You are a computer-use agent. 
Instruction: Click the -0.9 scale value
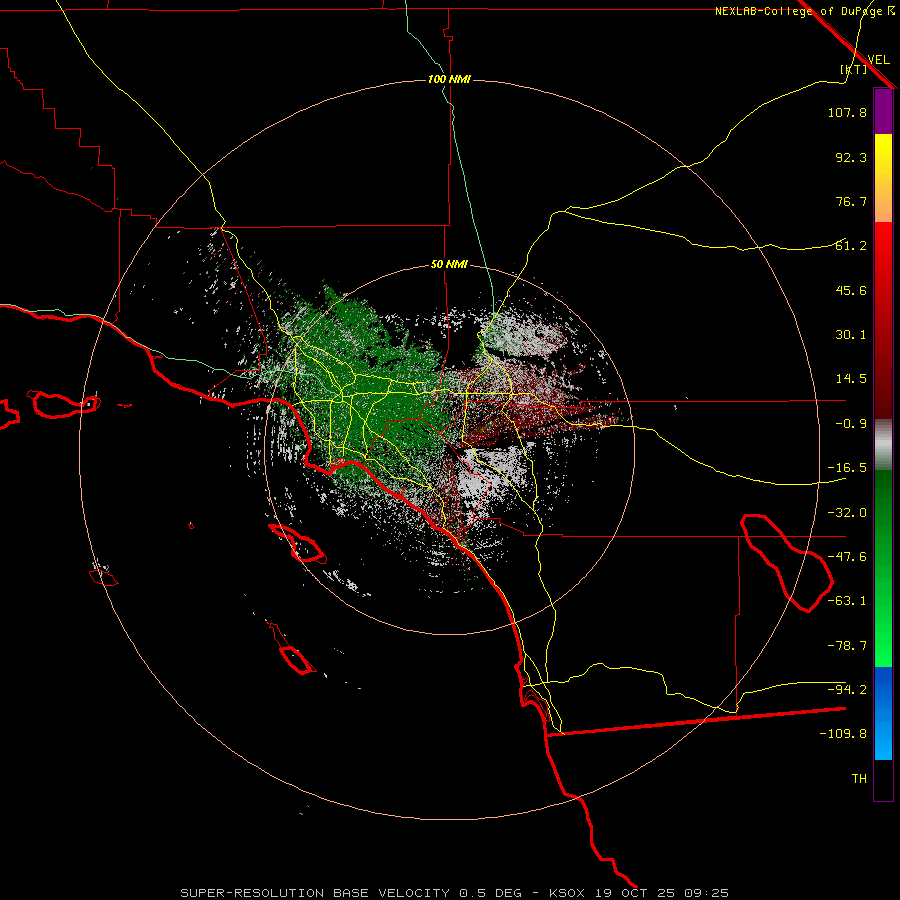tap(851, 424)
